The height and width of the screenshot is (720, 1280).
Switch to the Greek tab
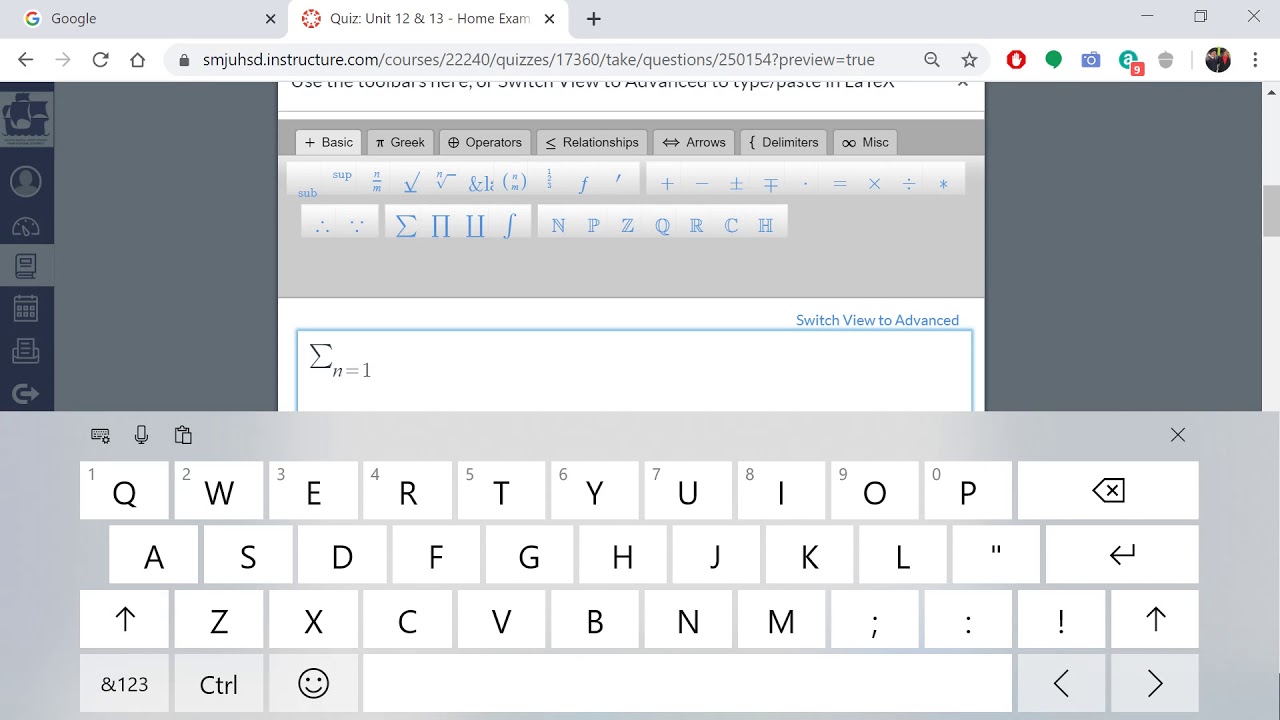click(x=400, y=142)
